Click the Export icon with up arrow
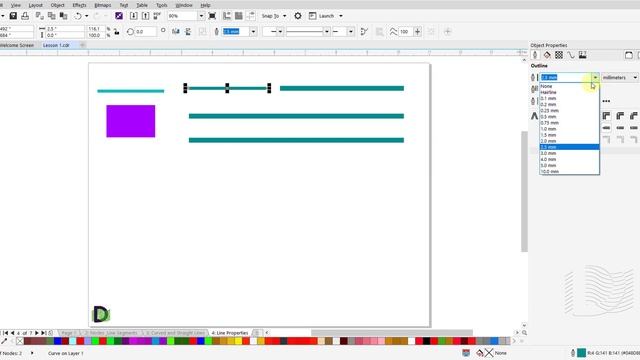This screenshot has width=640, height=360. (145, 16)
